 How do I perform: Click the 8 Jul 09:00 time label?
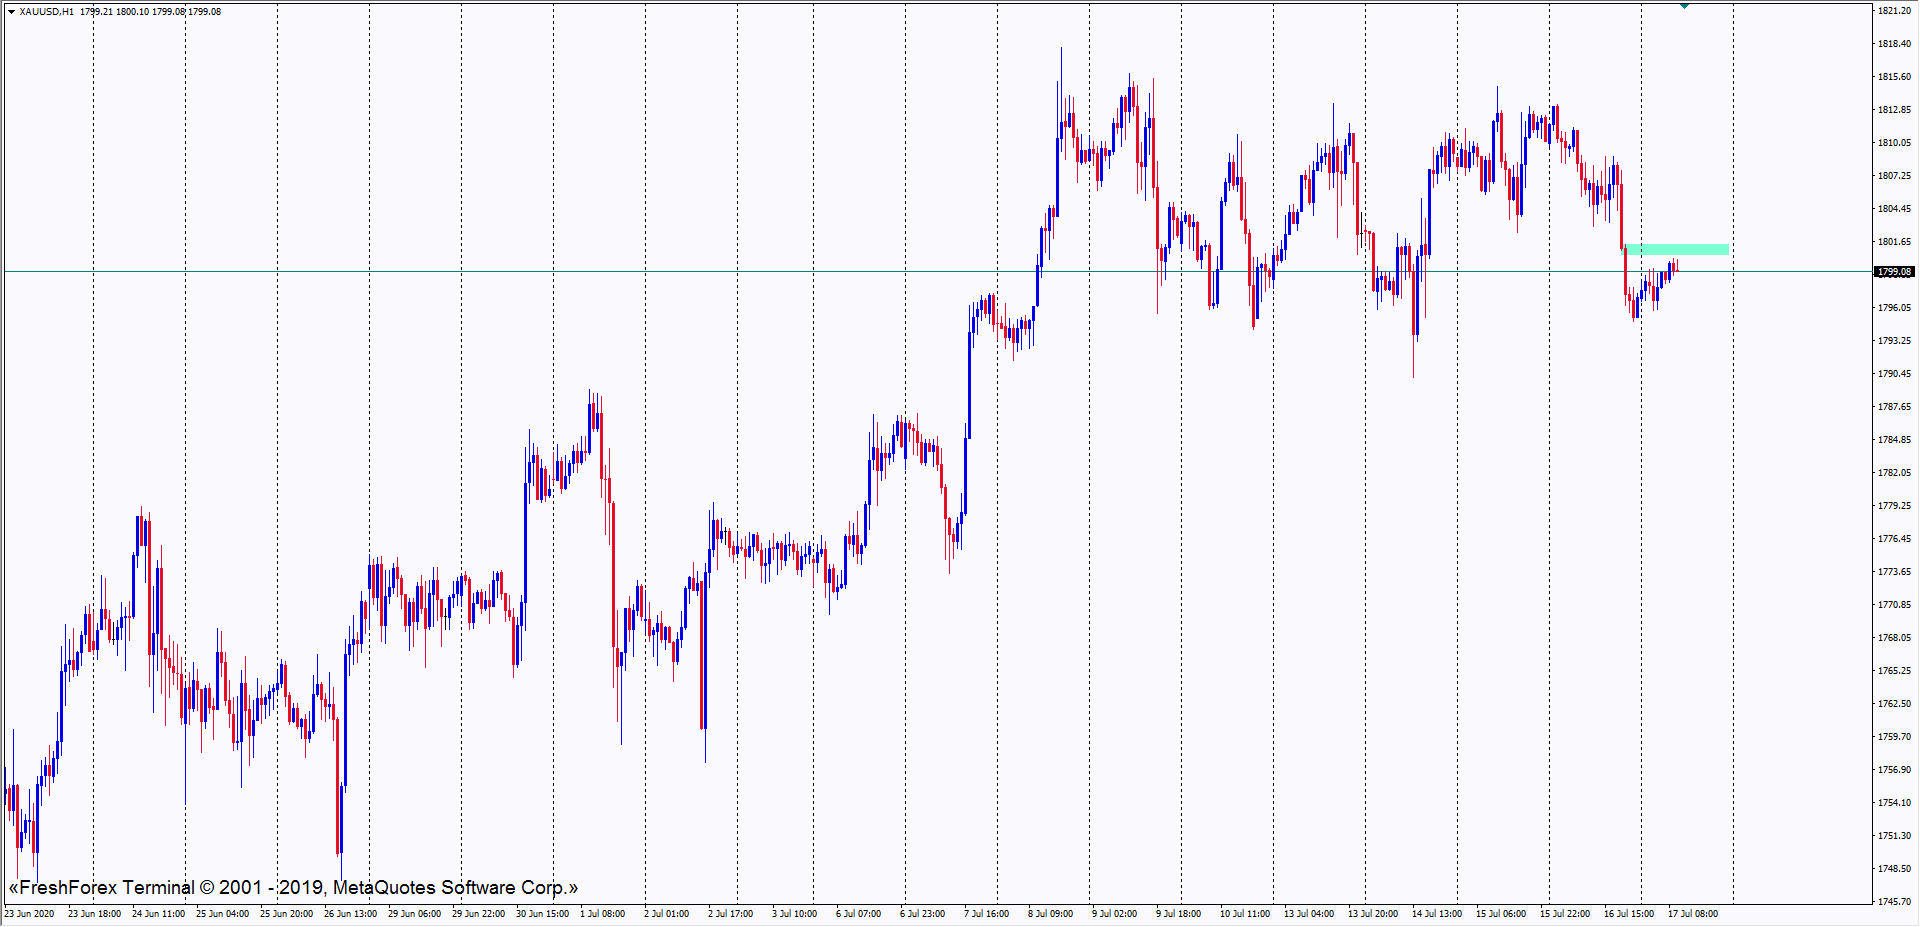point(1050,914)
